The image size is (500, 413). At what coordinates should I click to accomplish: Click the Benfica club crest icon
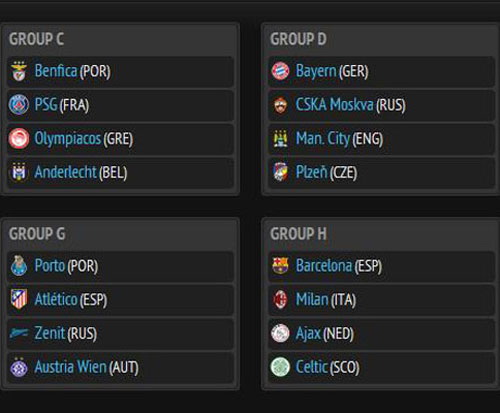click(x=19, y=71)
